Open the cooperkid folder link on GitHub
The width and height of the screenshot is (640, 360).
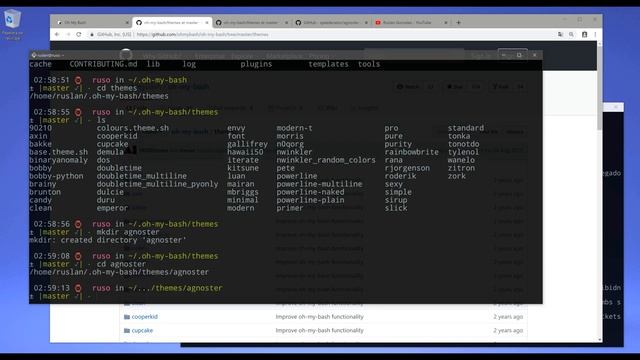[144, 317]
